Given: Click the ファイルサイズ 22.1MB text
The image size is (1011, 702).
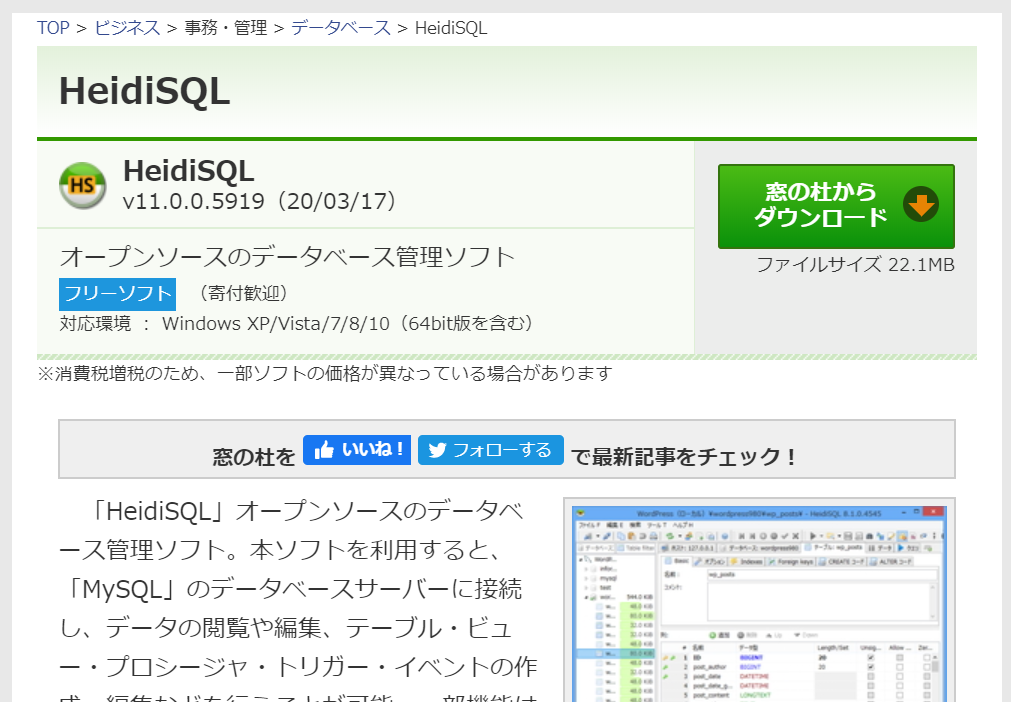Looking at the screenshot, I should (855, 265).
